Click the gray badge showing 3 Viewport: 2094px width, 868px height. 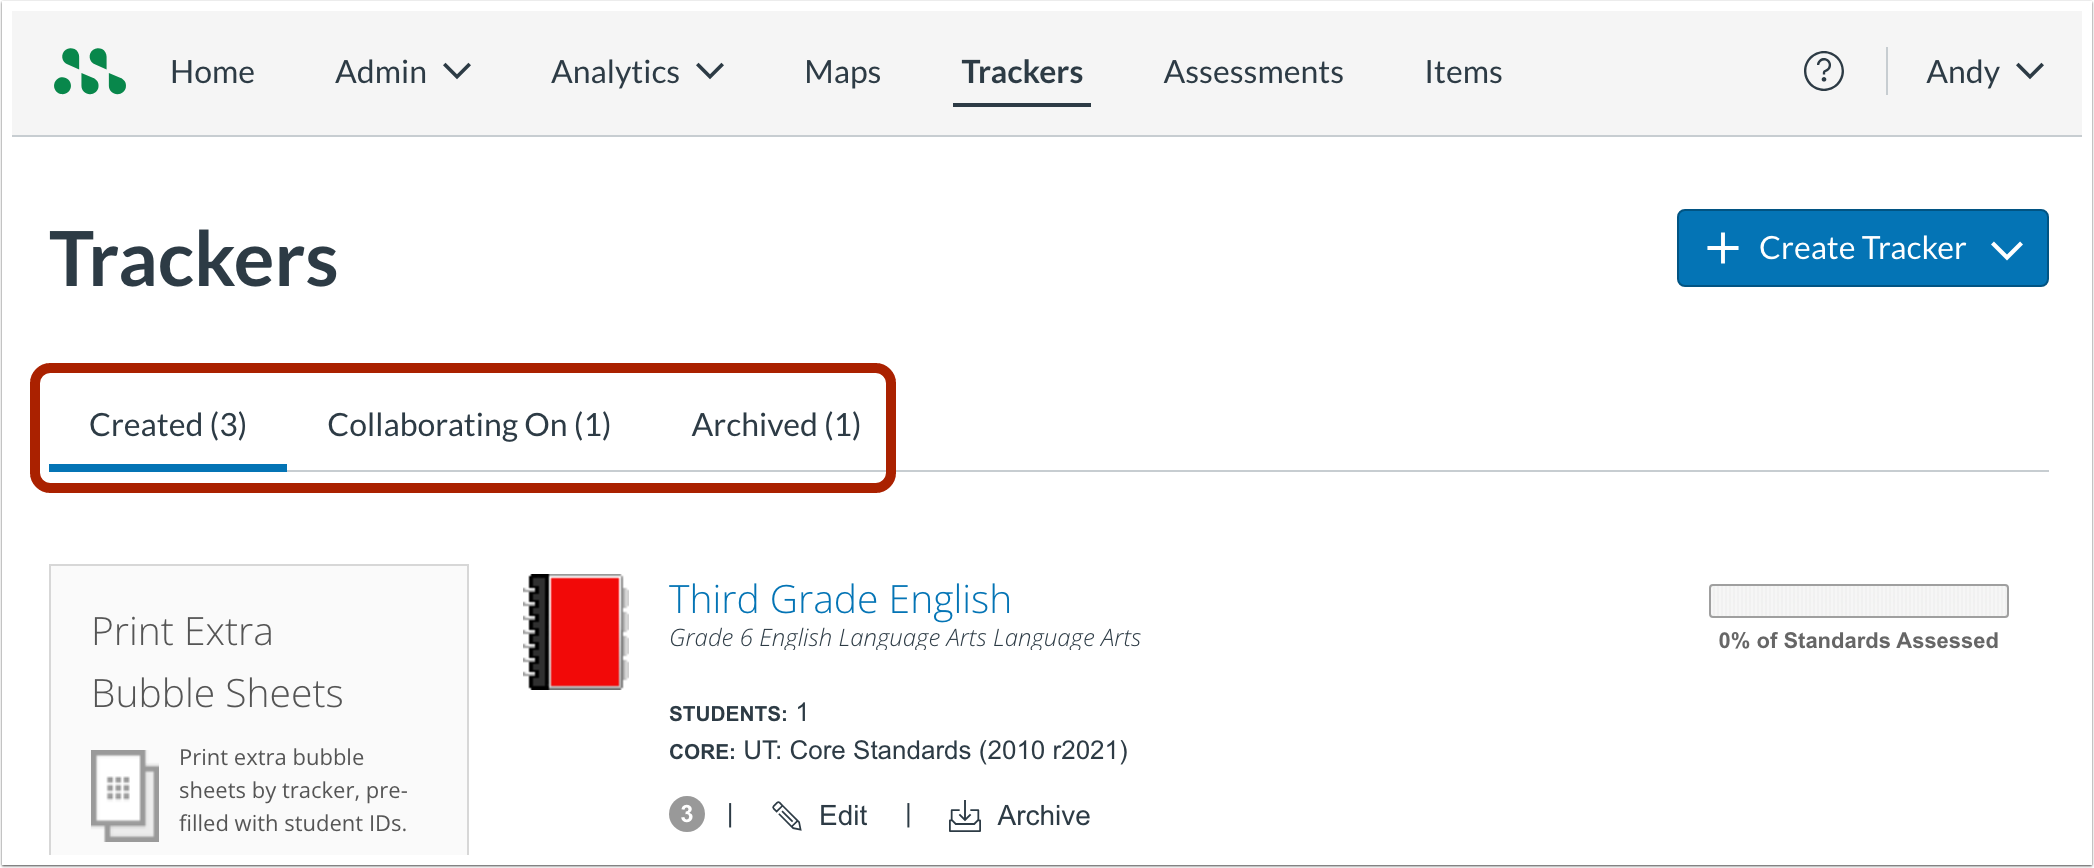[x=687, y=814]
